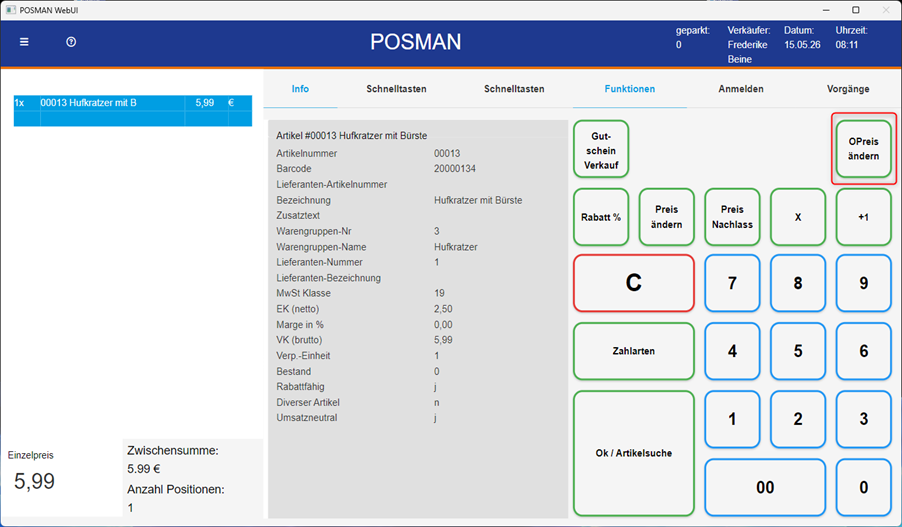Click the Uhrzeit value 08:11
902x527 pixels.
click(x=847, y=45)
